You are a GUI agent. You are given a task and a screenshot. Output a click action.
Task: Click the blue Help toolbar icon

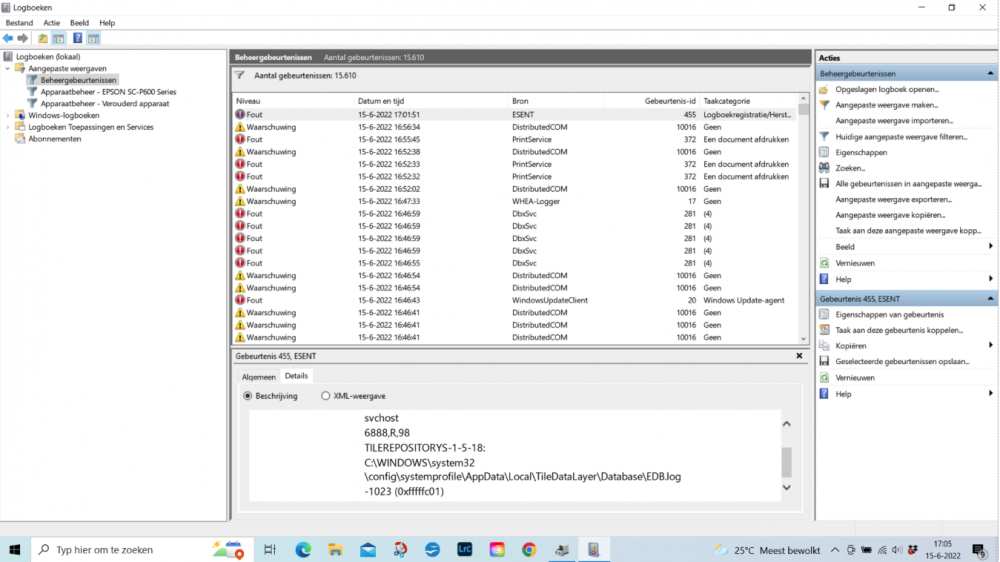tap(77, 38)
